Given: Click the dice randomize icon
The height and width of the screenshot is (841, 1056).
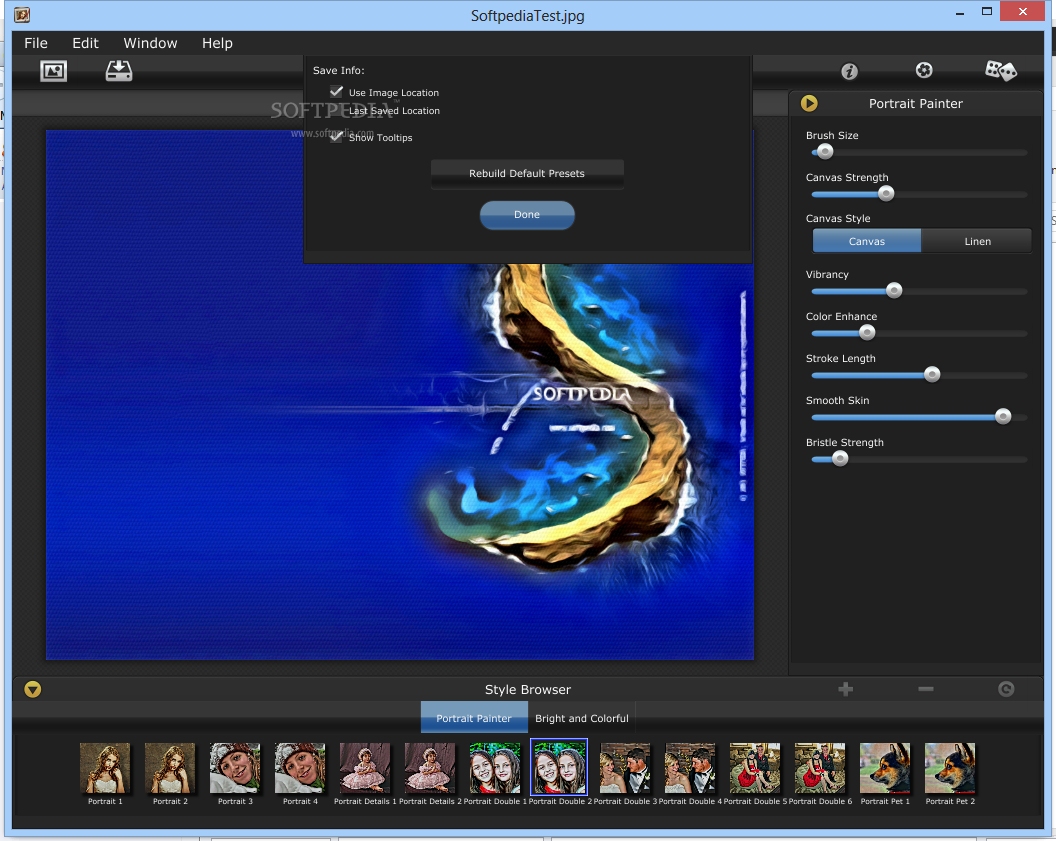Looking at the screenshot, I should pyautogui.click(x=1000, y=70).
